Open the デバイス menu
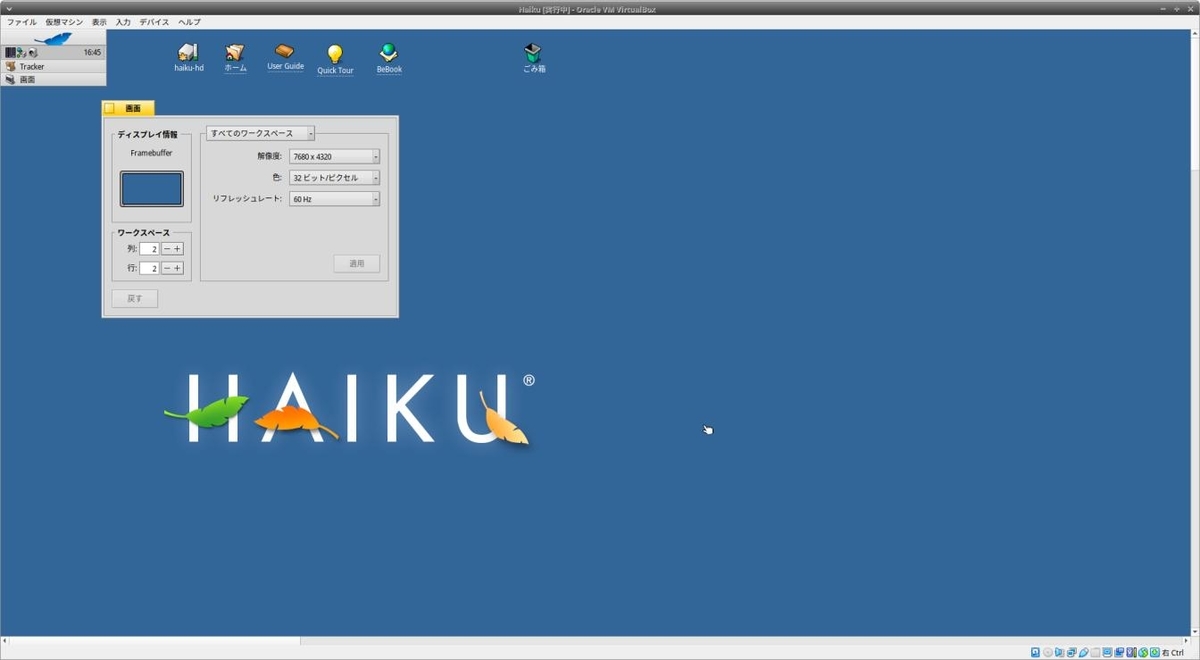Image resolution: width=1200 pixels, height=660 pixels. [x=154, y=21]
